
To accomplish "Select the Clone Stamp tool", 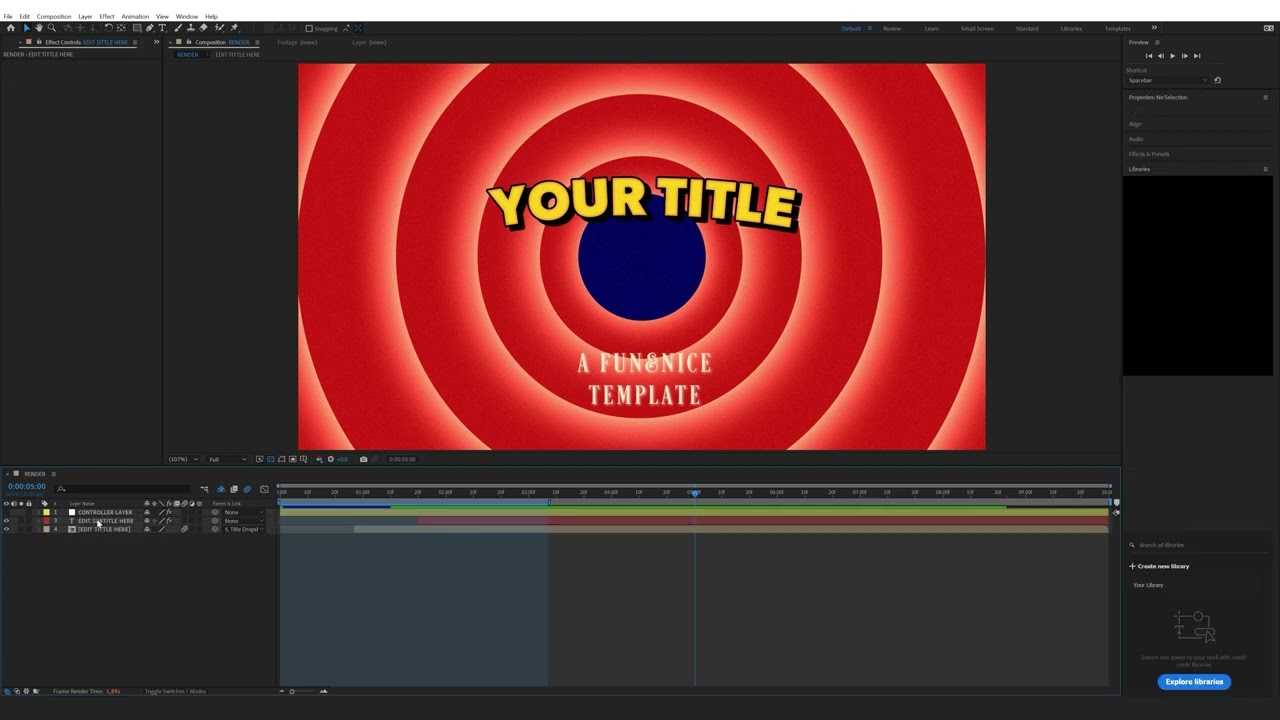I will point(191,28).
